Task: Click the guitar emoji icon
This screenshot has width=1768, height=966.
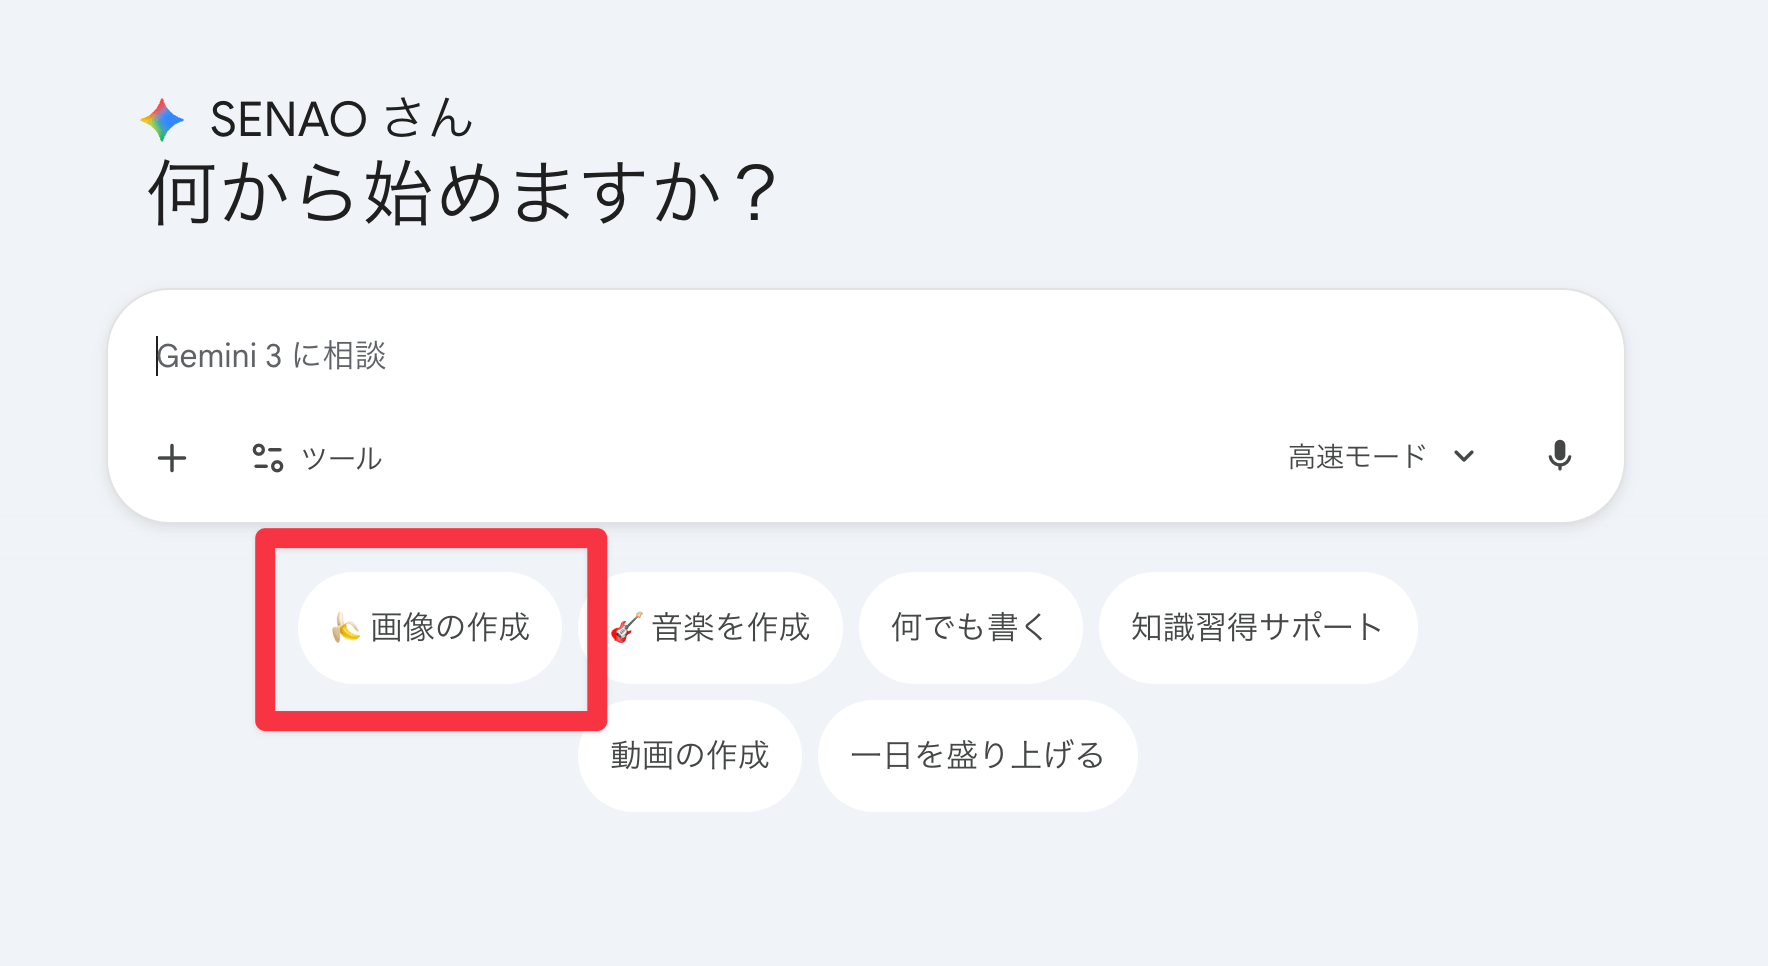Action: [x=626, y=628]
